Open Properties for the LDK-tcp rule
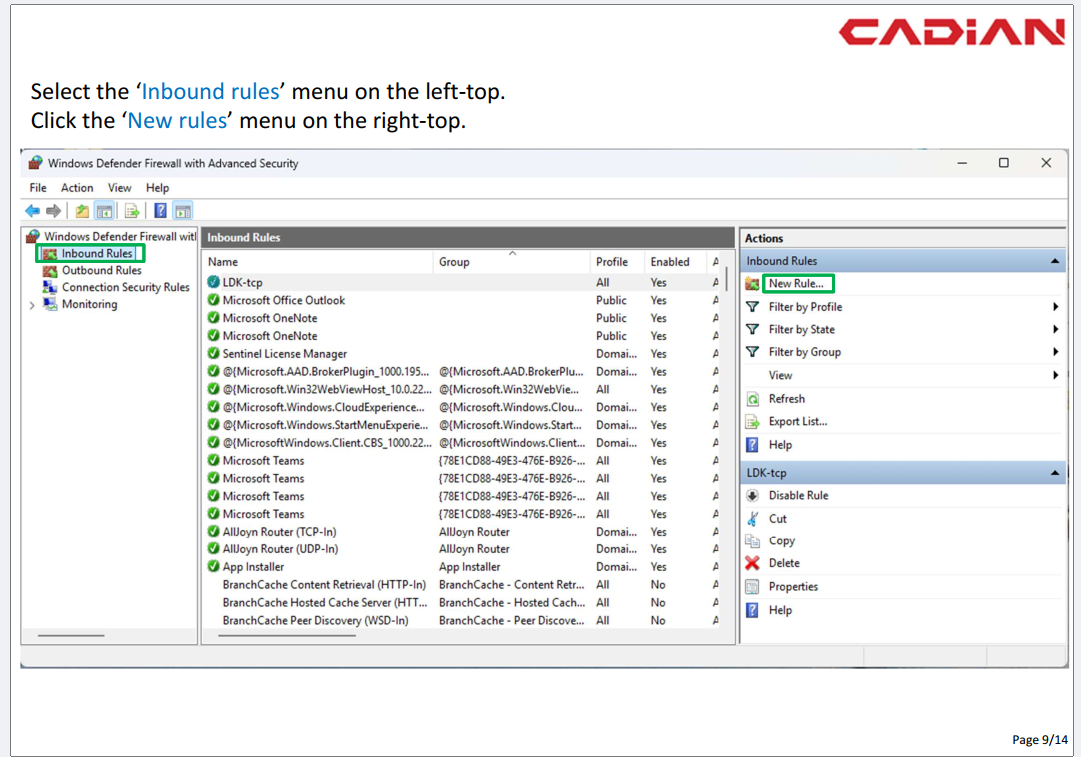 [793, 587]
